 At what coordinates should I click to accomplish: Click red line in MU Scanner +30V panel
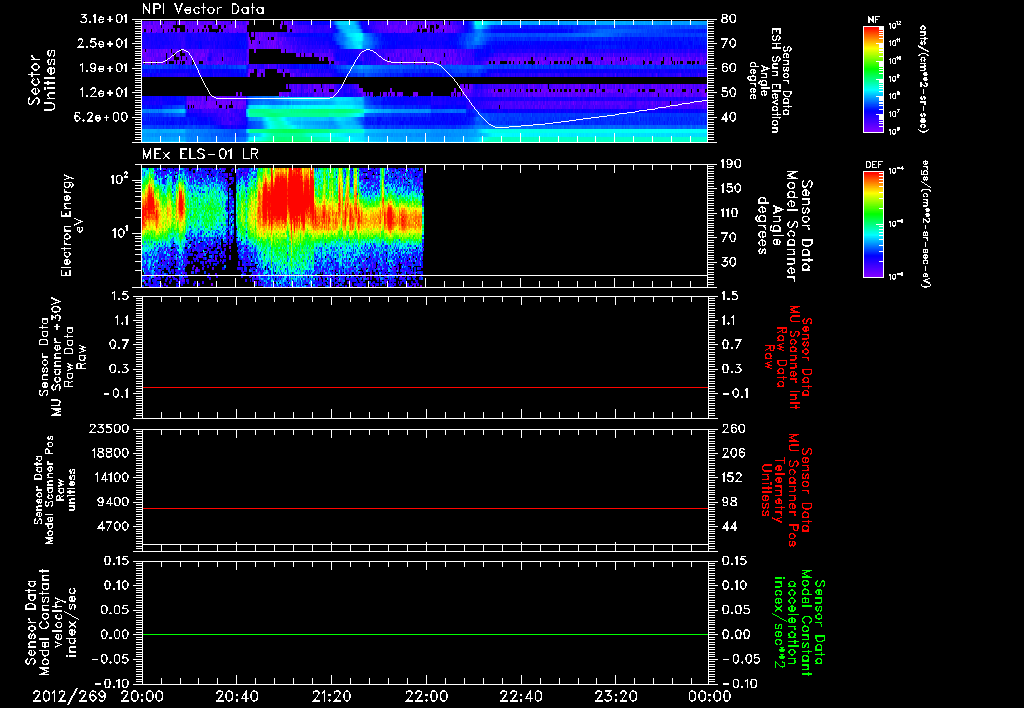[424, 387]
